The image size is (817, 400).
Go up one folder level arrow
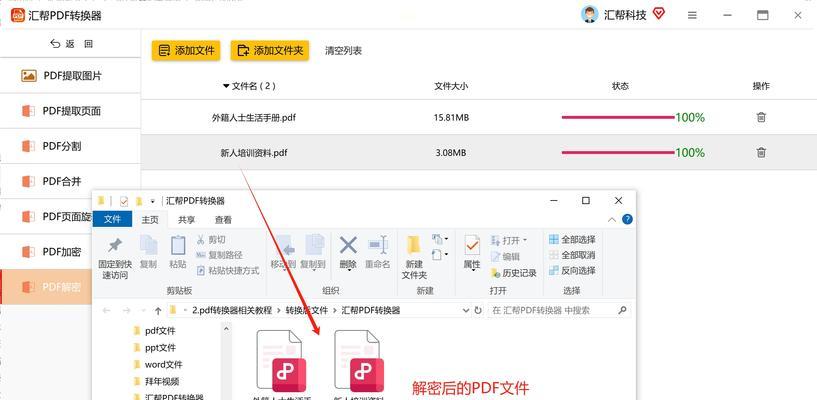[158, 310]
